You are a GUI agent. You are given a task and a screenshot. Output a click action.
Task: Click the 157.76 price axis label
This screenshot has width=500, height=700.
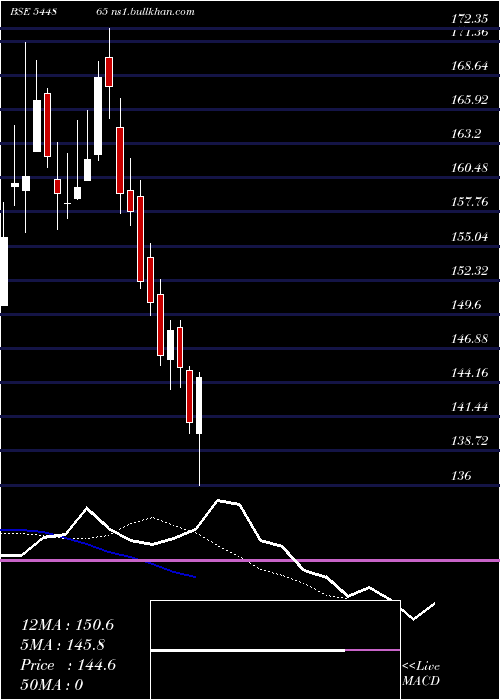coord(470,202)
